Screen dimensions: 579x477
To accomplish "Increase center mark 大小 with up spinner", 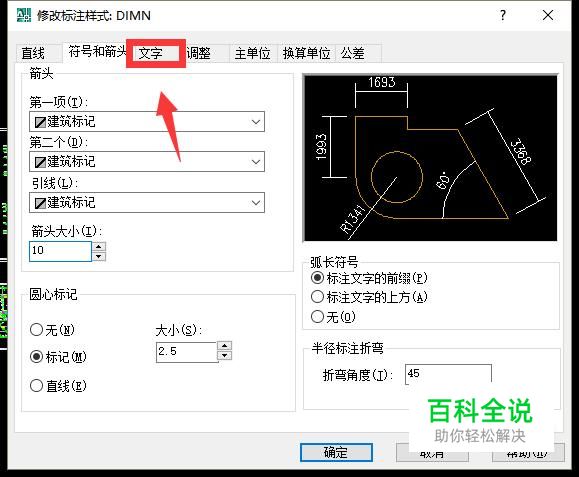I will 225,346.
